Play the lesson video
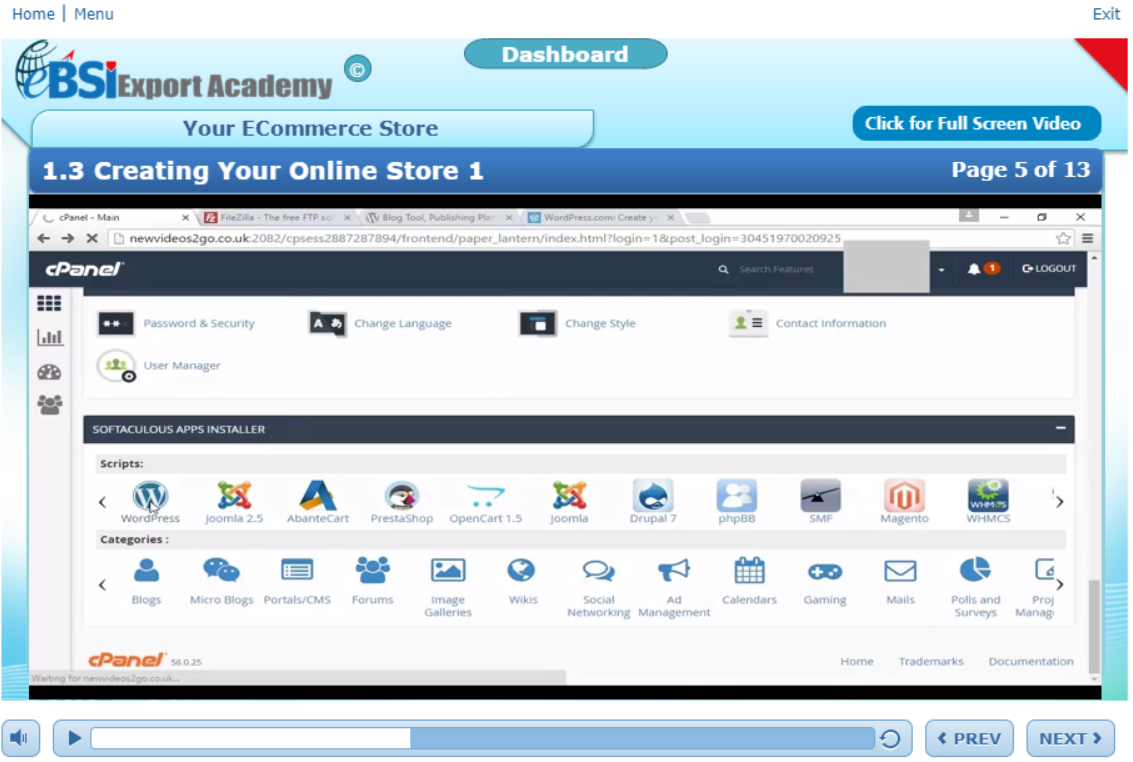Image resolution: width=1133 pixels, height=762 pixels. point(74,738)
